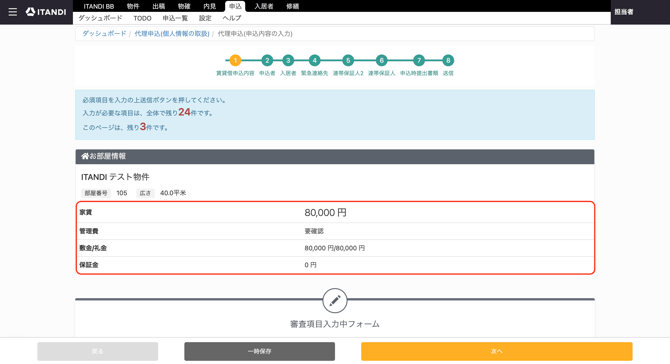The image size is (670, 364).
Task: Click the 戻る button
Action: (97, 351)
